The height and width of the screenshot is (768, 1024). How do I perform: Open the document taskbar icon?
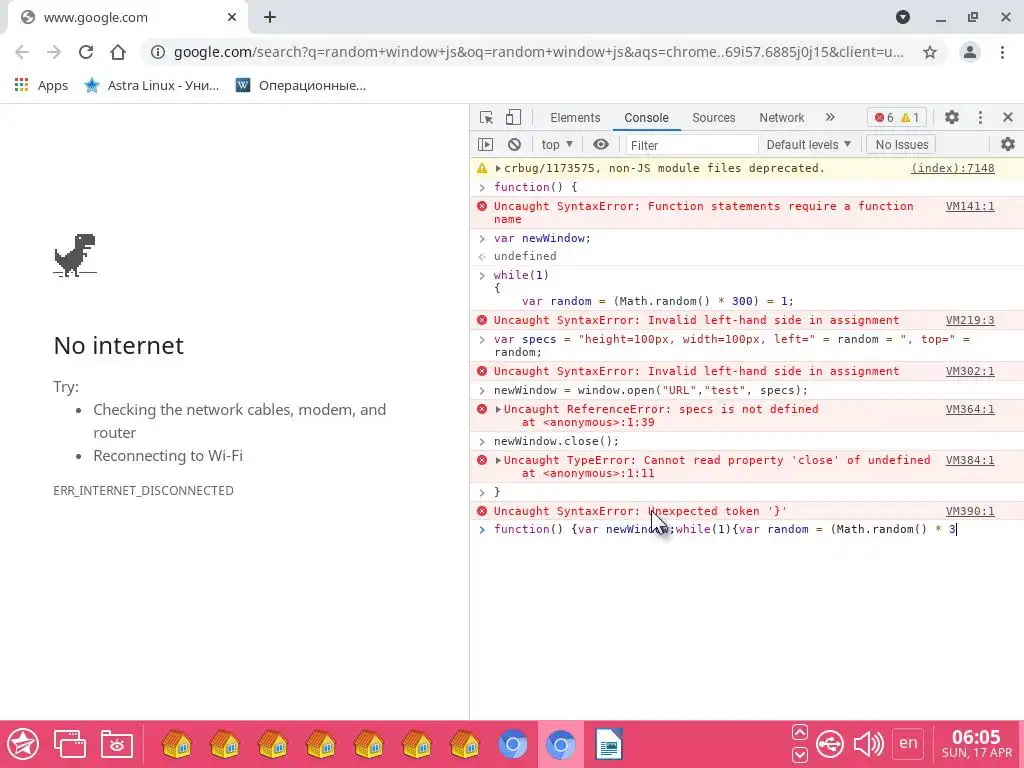pos(609,744)
